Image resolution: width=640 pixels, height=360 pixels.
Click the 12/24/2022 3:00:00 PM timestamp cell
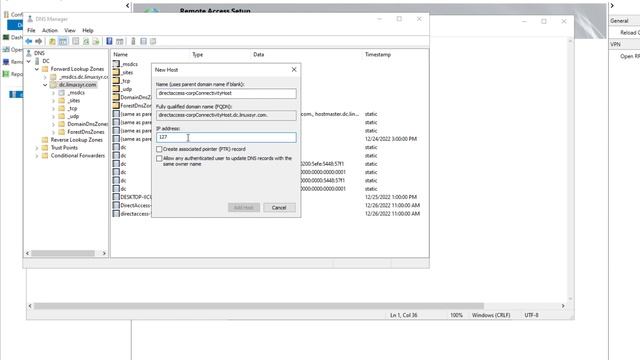(x=391, y=139)
